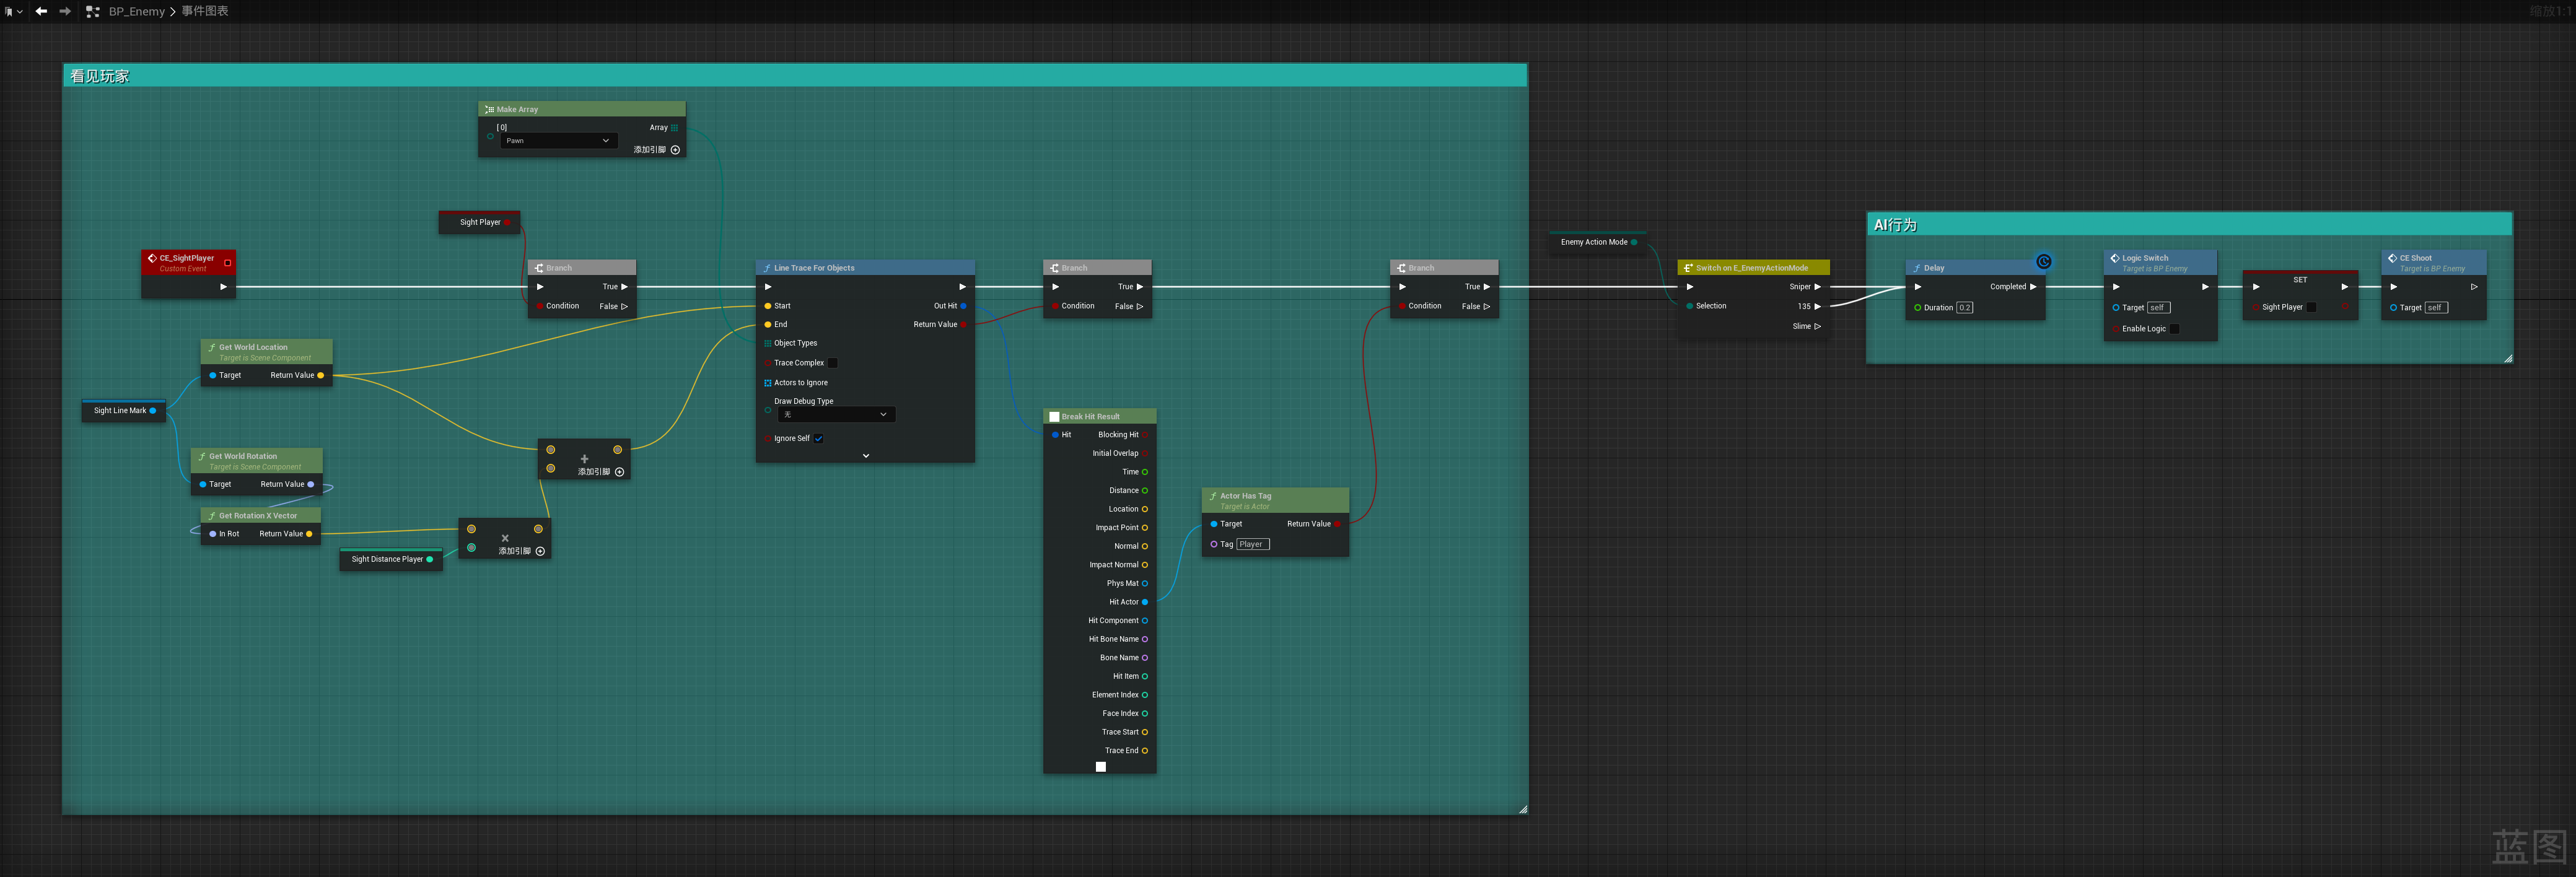
Task: Open the Pawn dropdown in Make Array
Action: [558, 141]
